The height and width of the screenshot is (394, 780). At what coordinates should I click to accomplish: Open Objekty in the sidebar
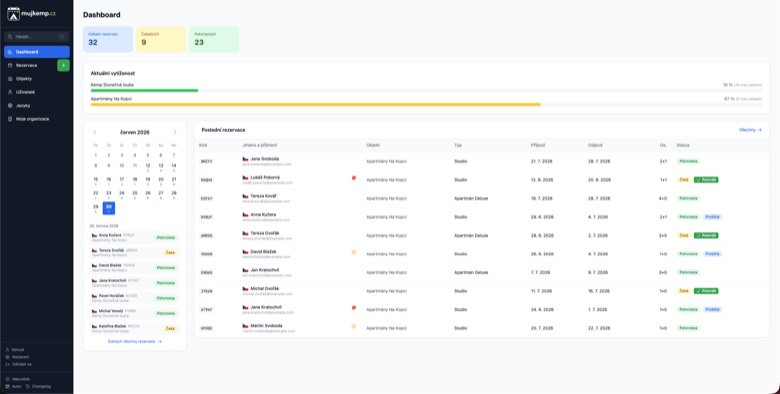coord(37,79)
